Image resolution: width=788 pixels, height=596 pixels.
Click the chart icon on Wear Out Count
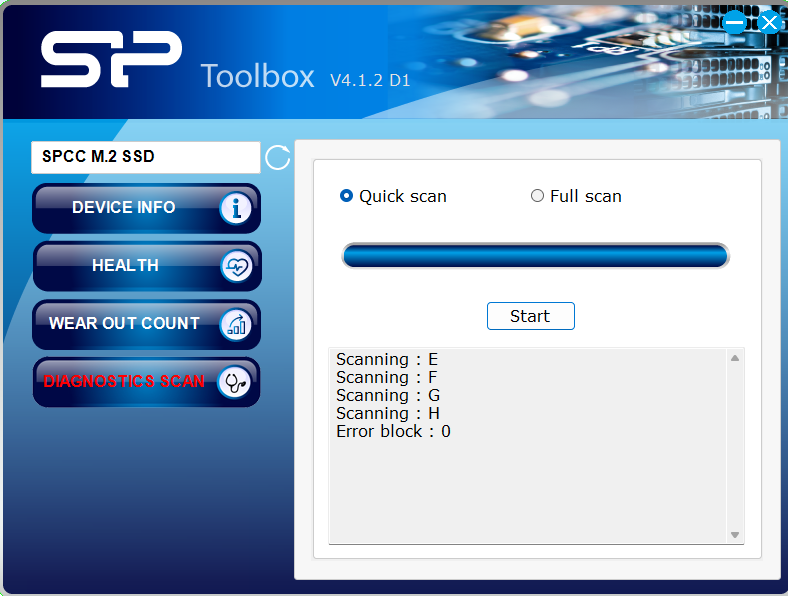[237, 324]
